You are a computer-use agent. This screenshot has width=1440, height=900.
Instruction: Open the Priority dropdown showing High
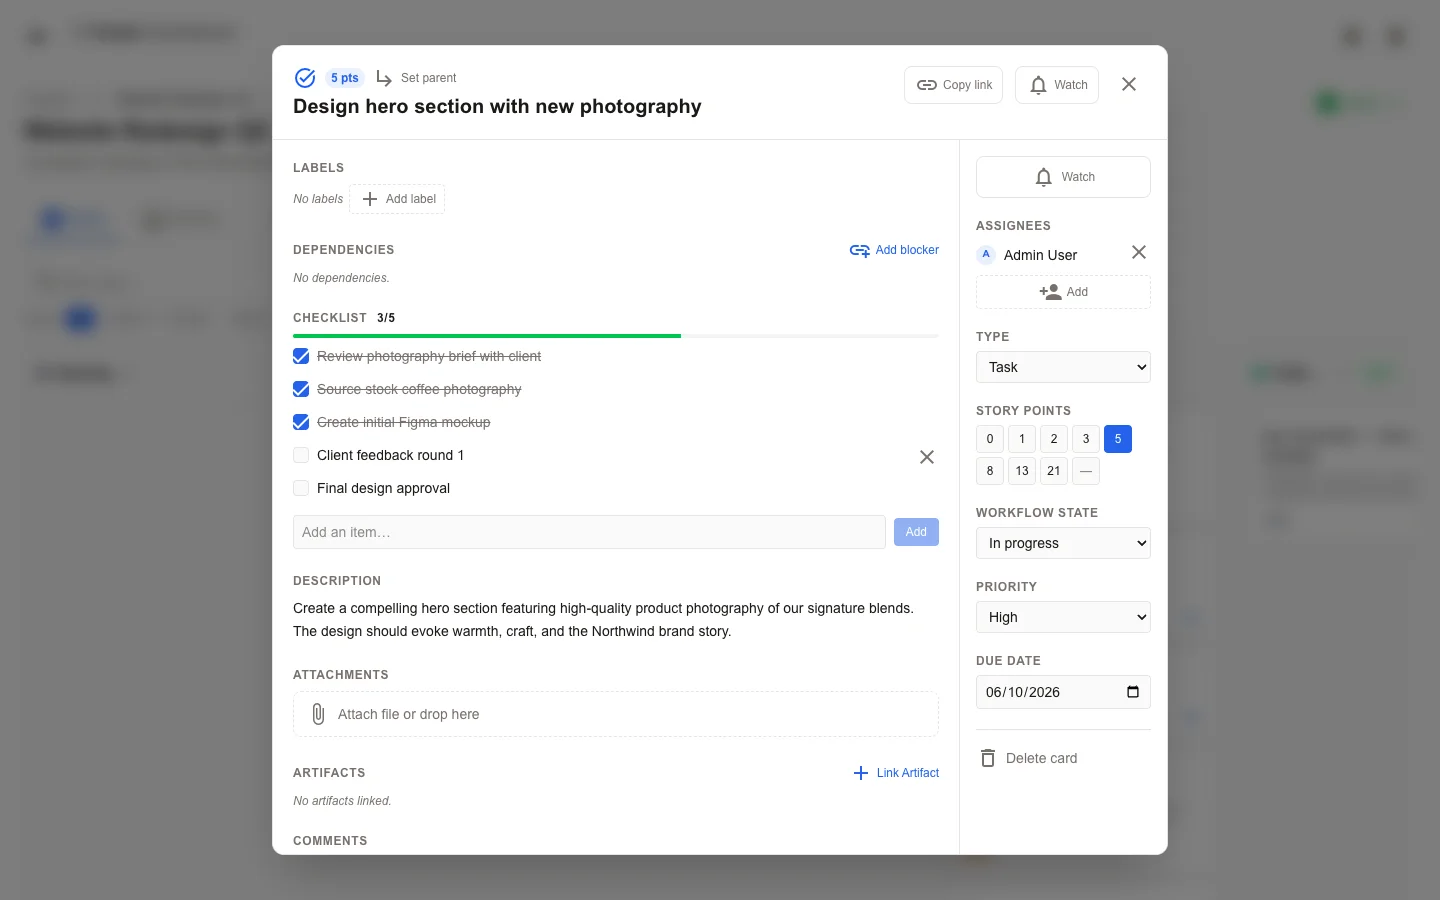point(1063,617)
